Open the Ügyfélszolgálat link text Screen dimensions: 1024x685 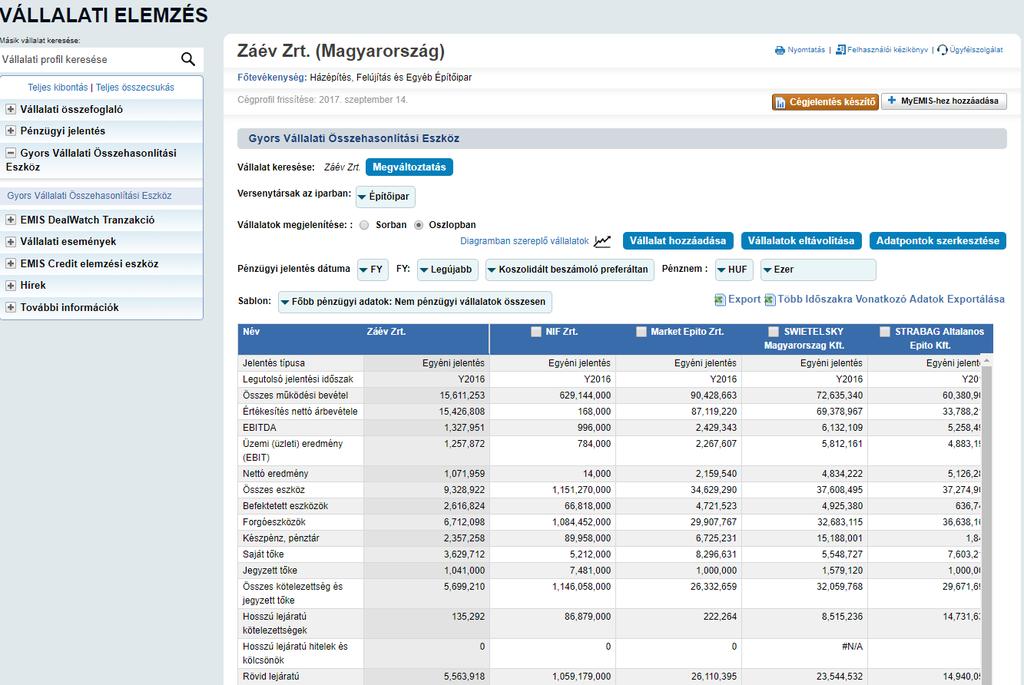pos(976,50)
